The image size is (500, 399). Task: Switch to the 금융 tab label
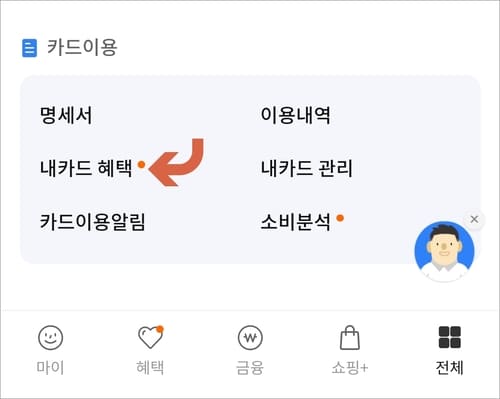tap(250, 368)
